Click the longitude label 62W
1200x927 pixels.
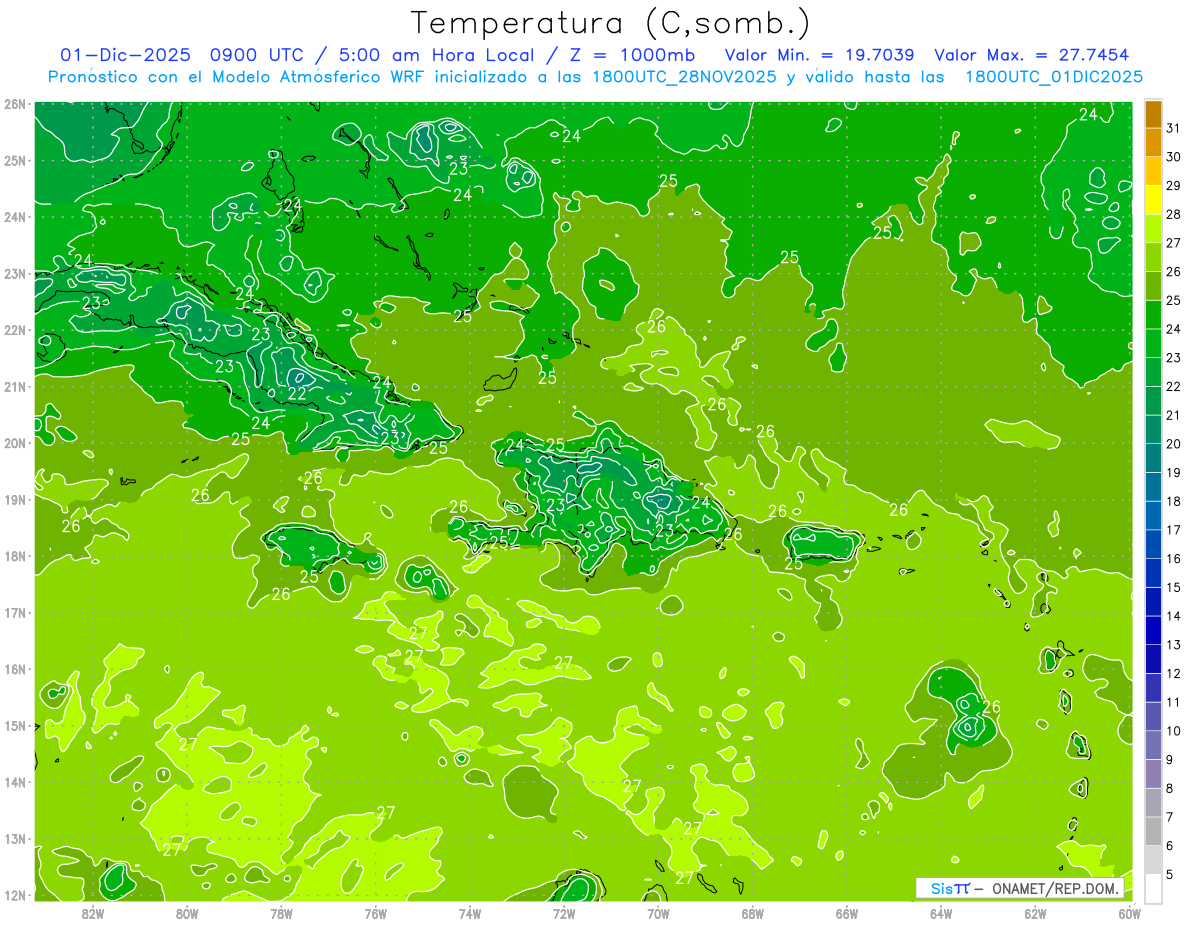point(1035,913)
